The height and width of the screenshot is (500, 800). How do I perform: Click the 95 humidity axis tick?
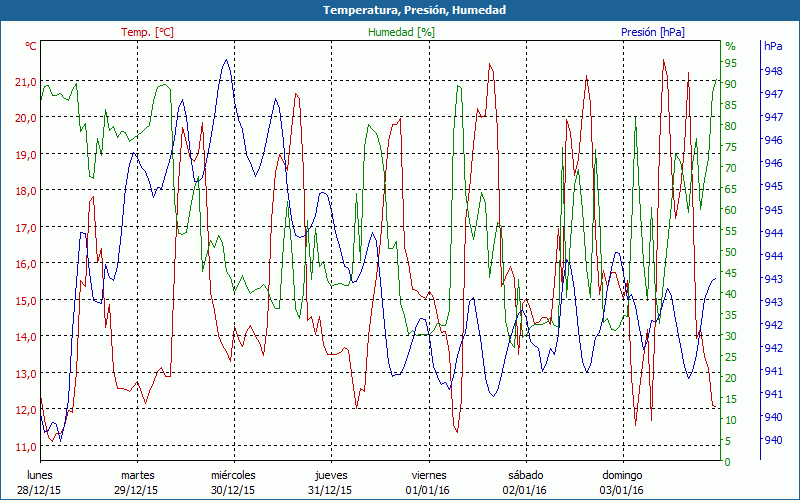coord(730,63)
